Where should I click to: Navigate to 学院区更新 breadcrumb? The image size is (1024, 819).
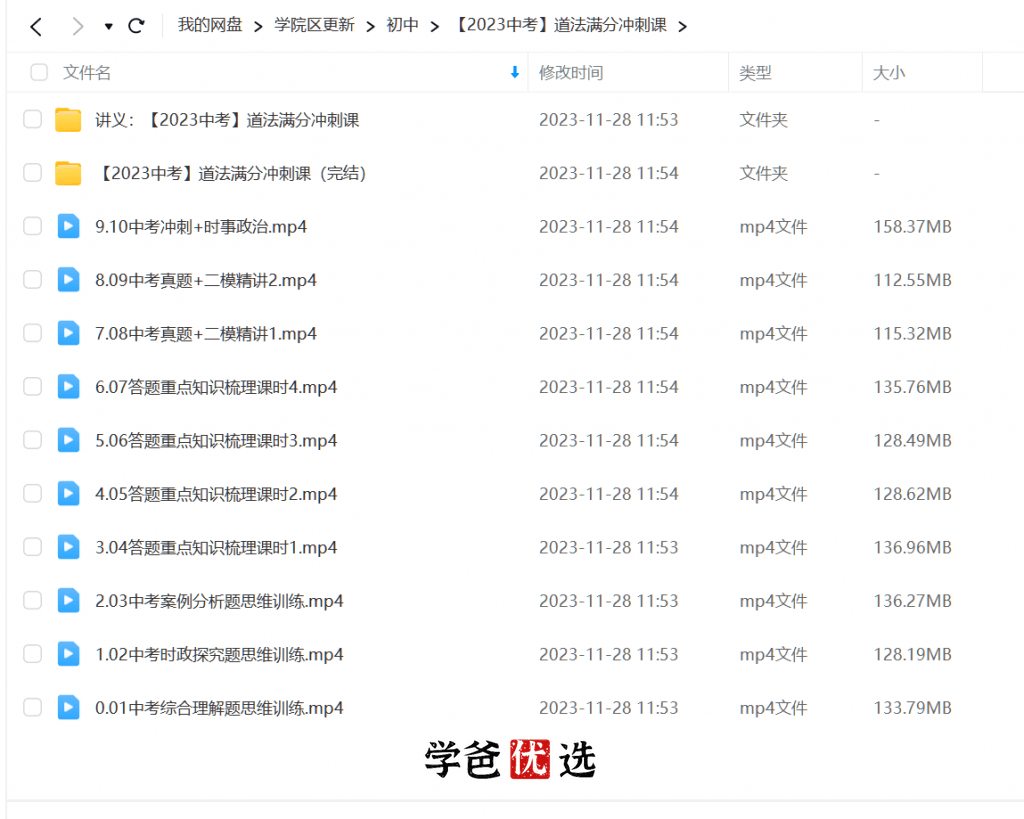click(x=314, y=25)
